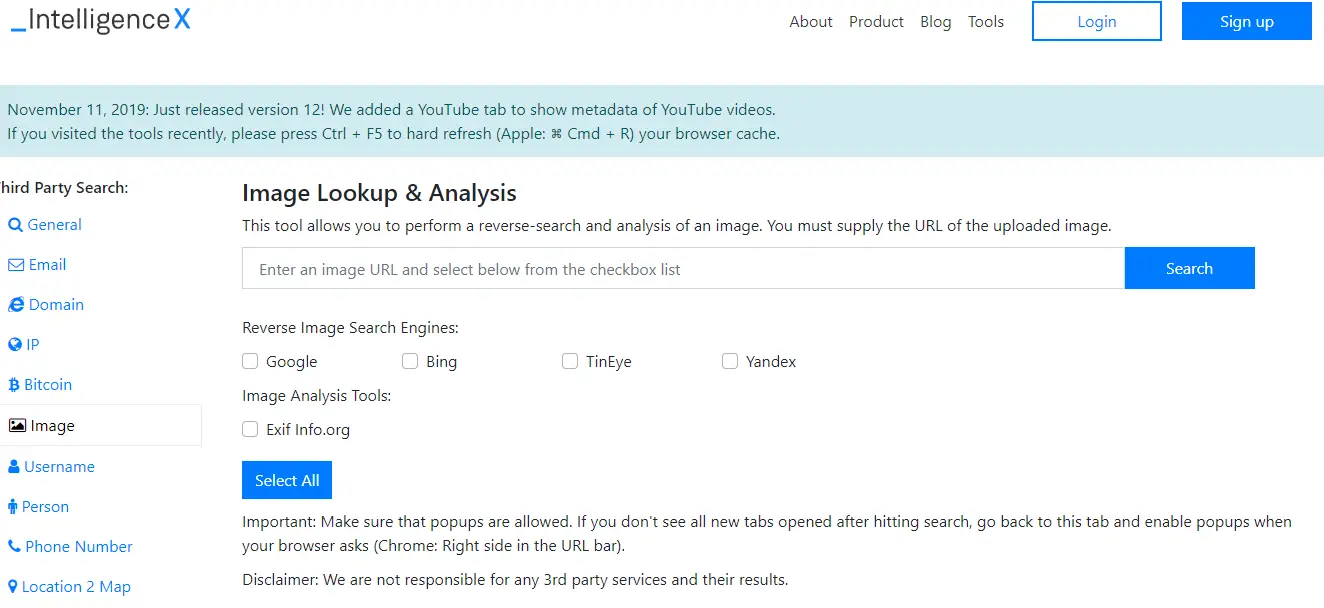Click the Username person icon

[x=14, y=467]
